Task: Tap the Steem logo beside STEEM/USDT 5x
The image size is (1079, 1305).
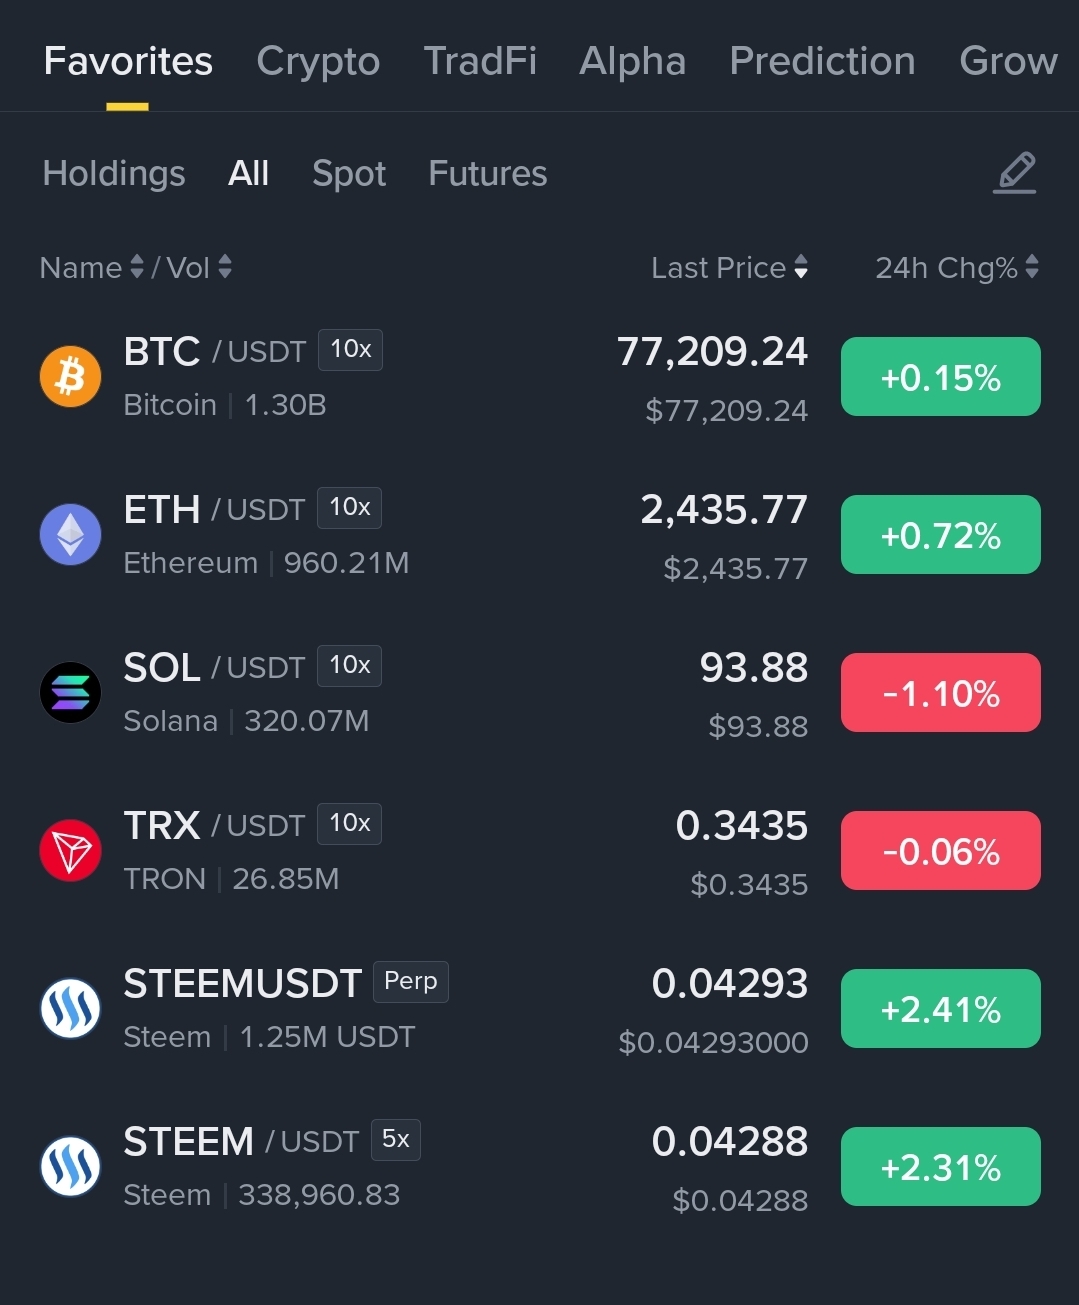Action: pos(70,1167)
